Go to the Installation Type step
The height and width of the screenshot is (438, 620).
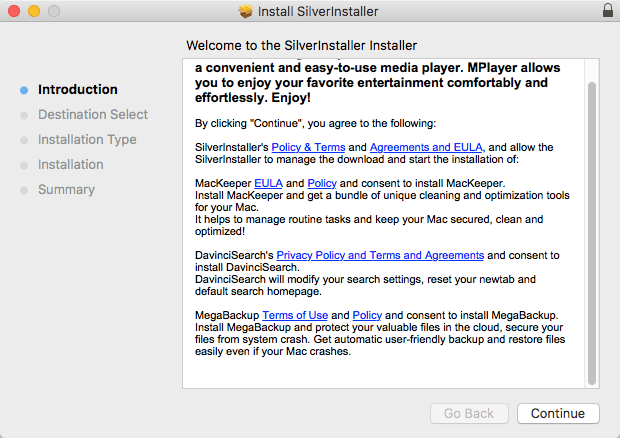click(87, 139)
